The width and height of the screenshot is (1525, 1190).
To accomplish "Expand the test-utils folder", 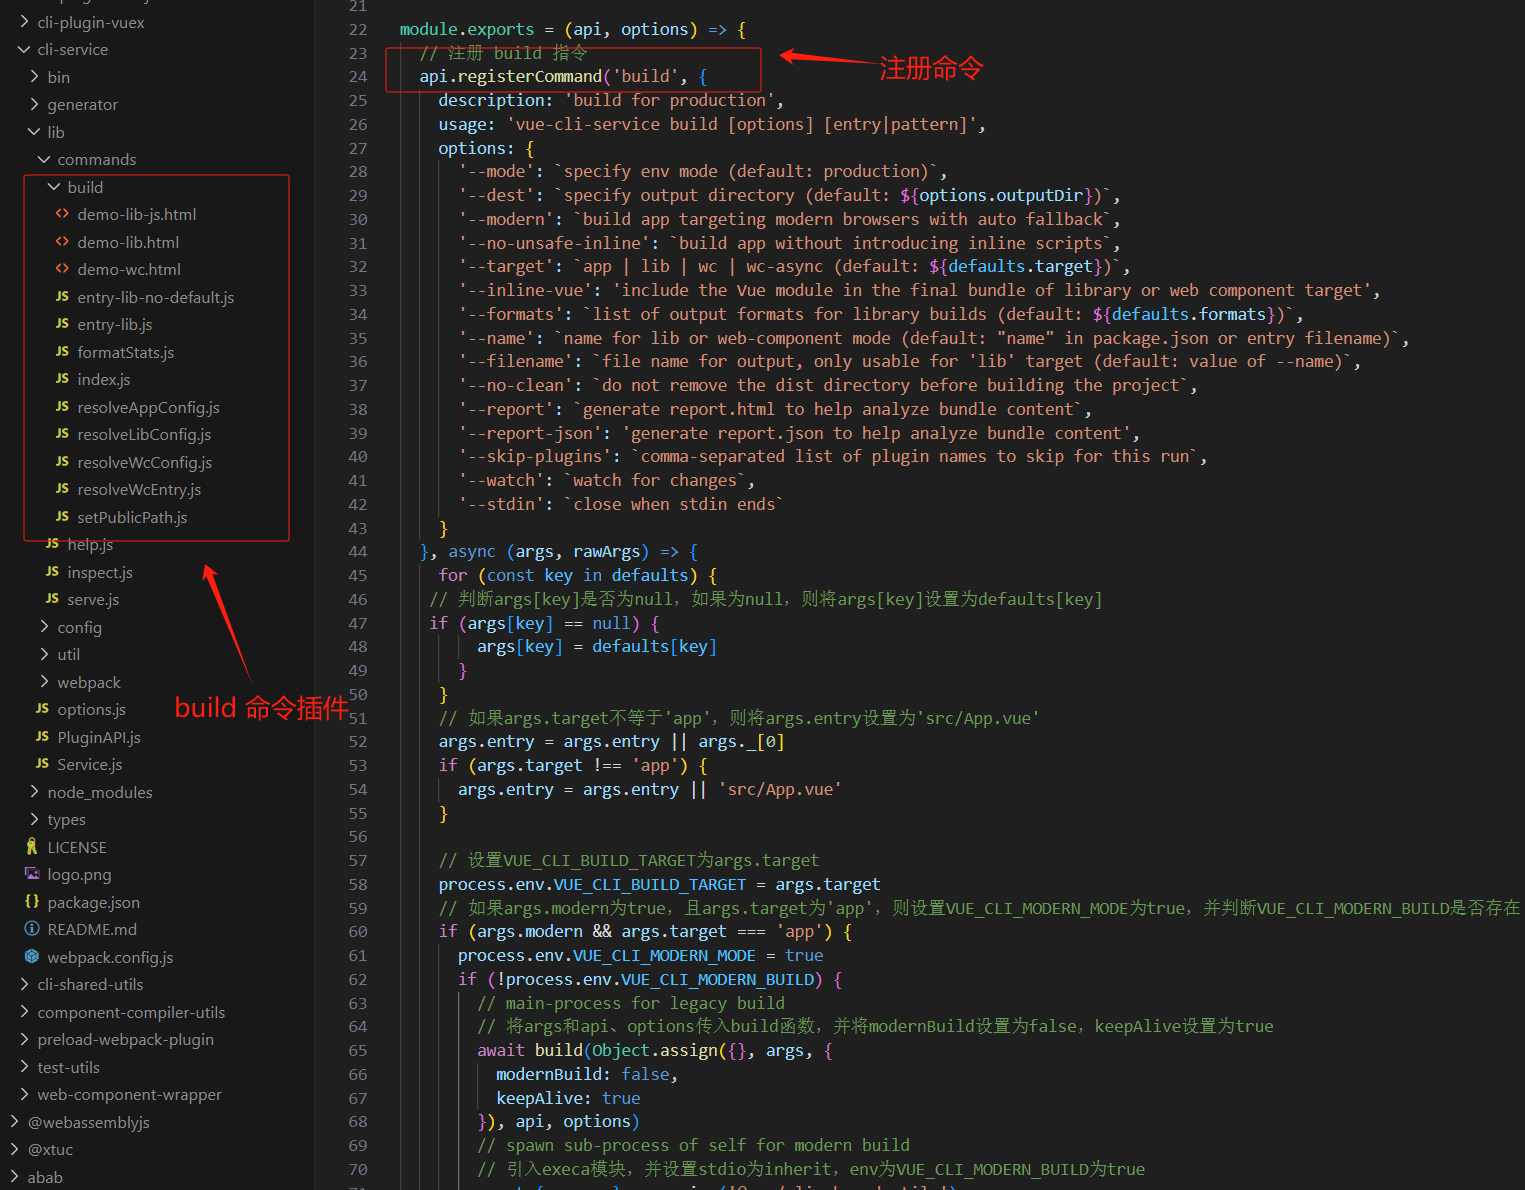I will [x=24, y=1067].
